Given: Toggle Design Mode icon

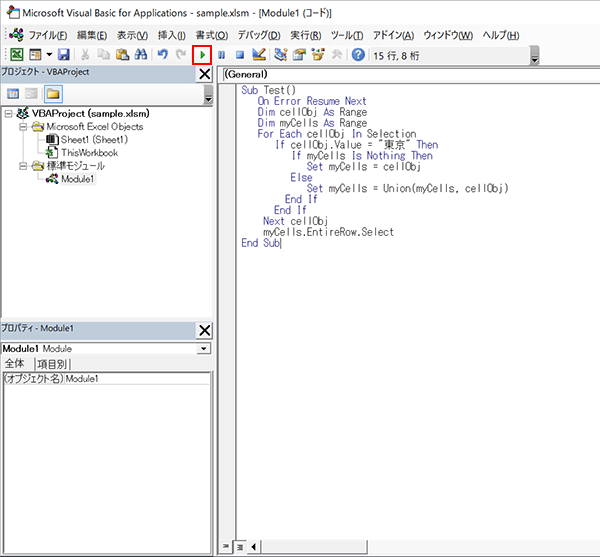Looking at the screenshot, I should pos(259,55).
